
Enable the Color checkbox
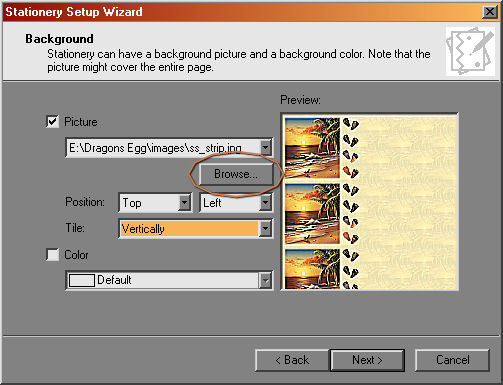coord(52,255)
